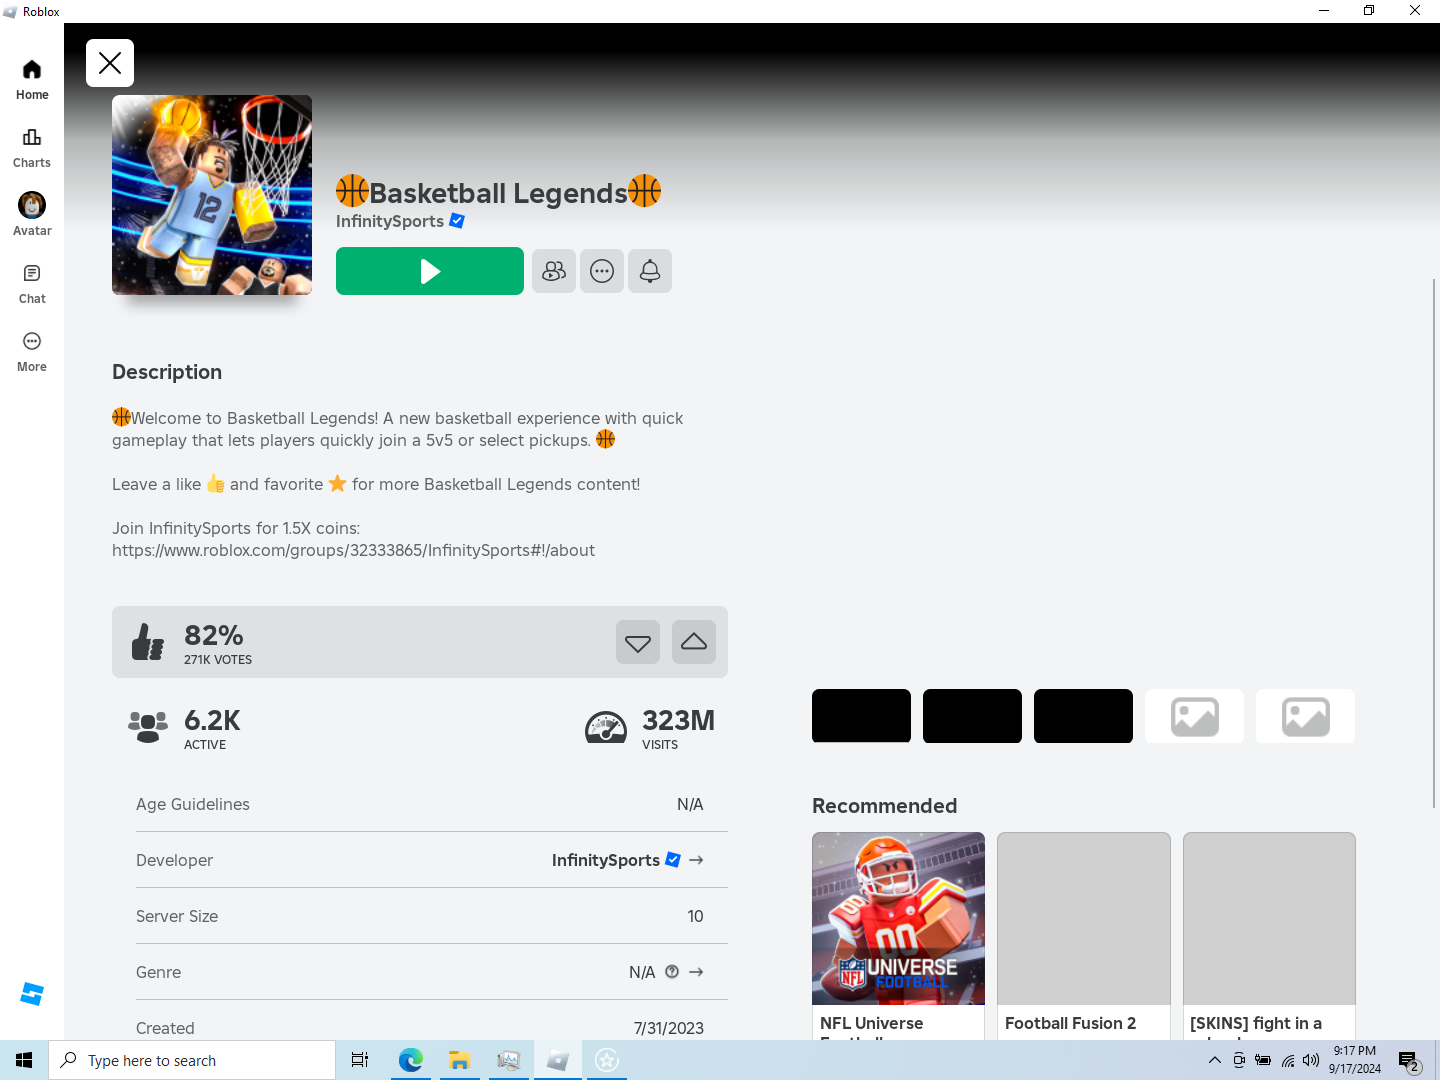Open the Avatar page

pos(32,215)
